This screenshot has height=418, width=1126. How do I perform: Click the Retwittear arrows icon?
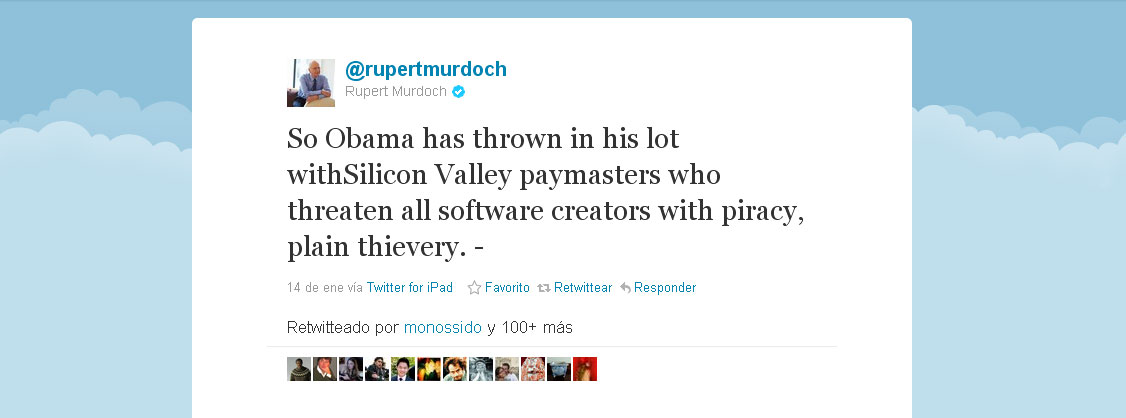[544, 288]
